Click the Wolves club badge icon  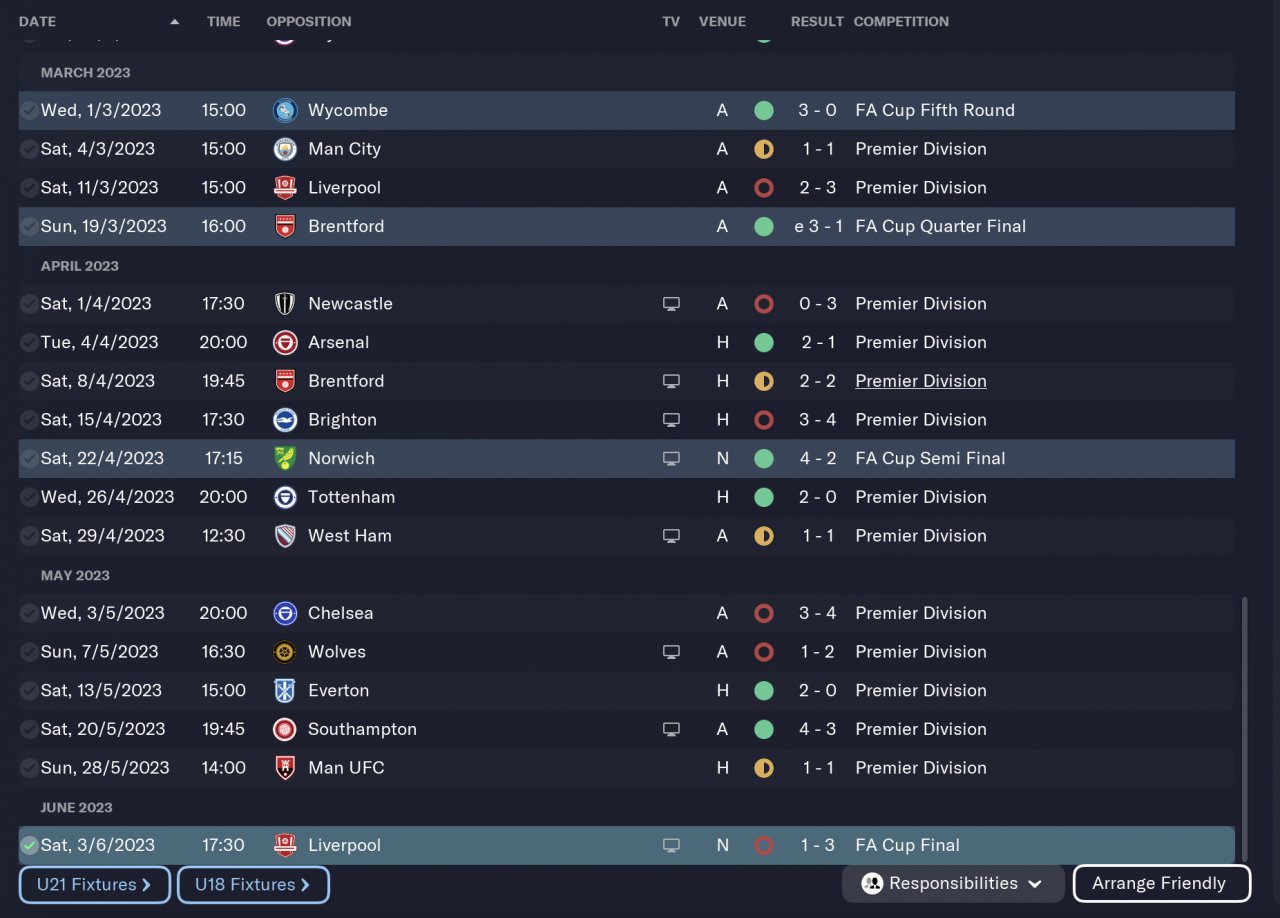tap(285, 652)
